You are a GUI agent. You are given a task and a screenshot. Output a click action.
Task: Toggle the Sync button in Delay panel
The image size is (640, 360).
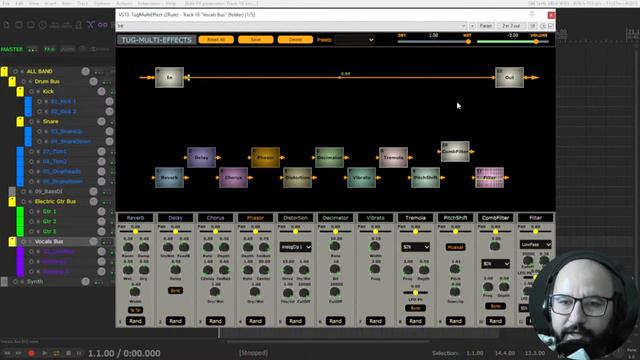click(x=176, y=291)
